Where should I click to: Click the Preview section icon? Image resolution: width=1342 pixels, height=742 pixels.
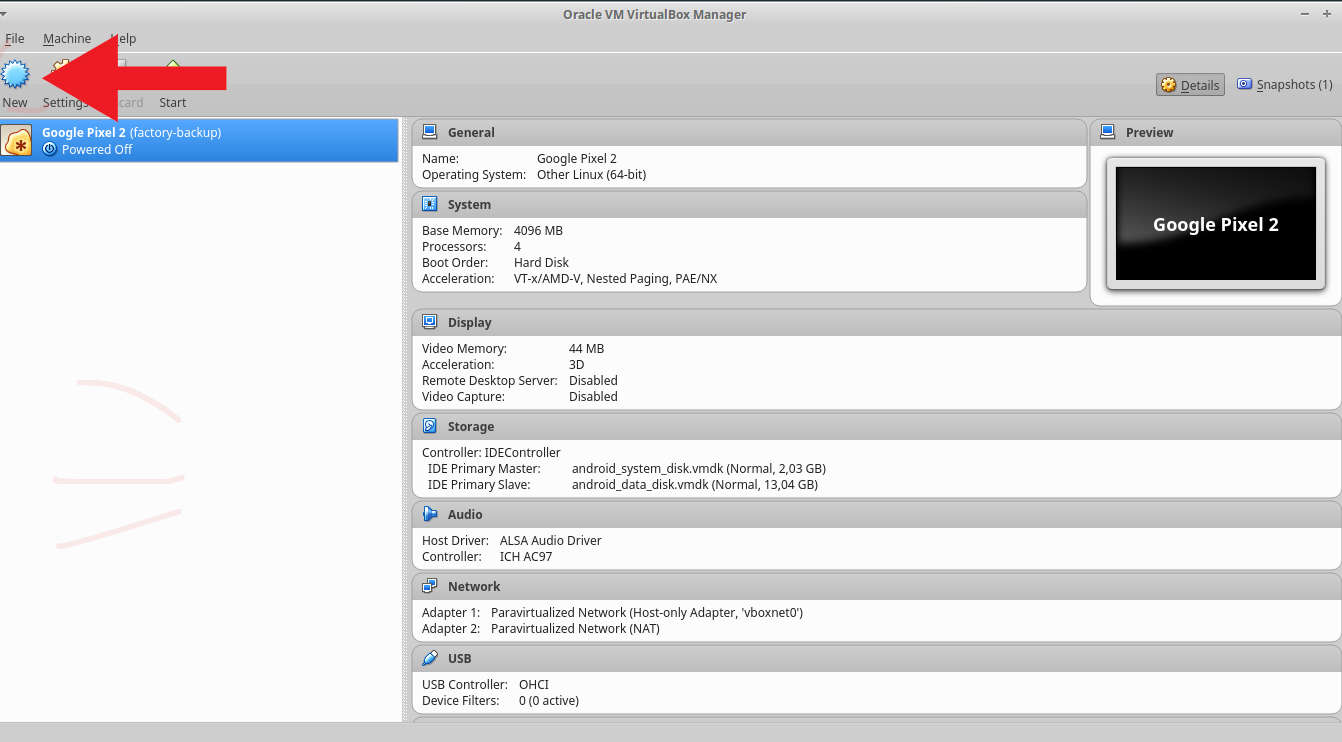[x=1108, y=132]
